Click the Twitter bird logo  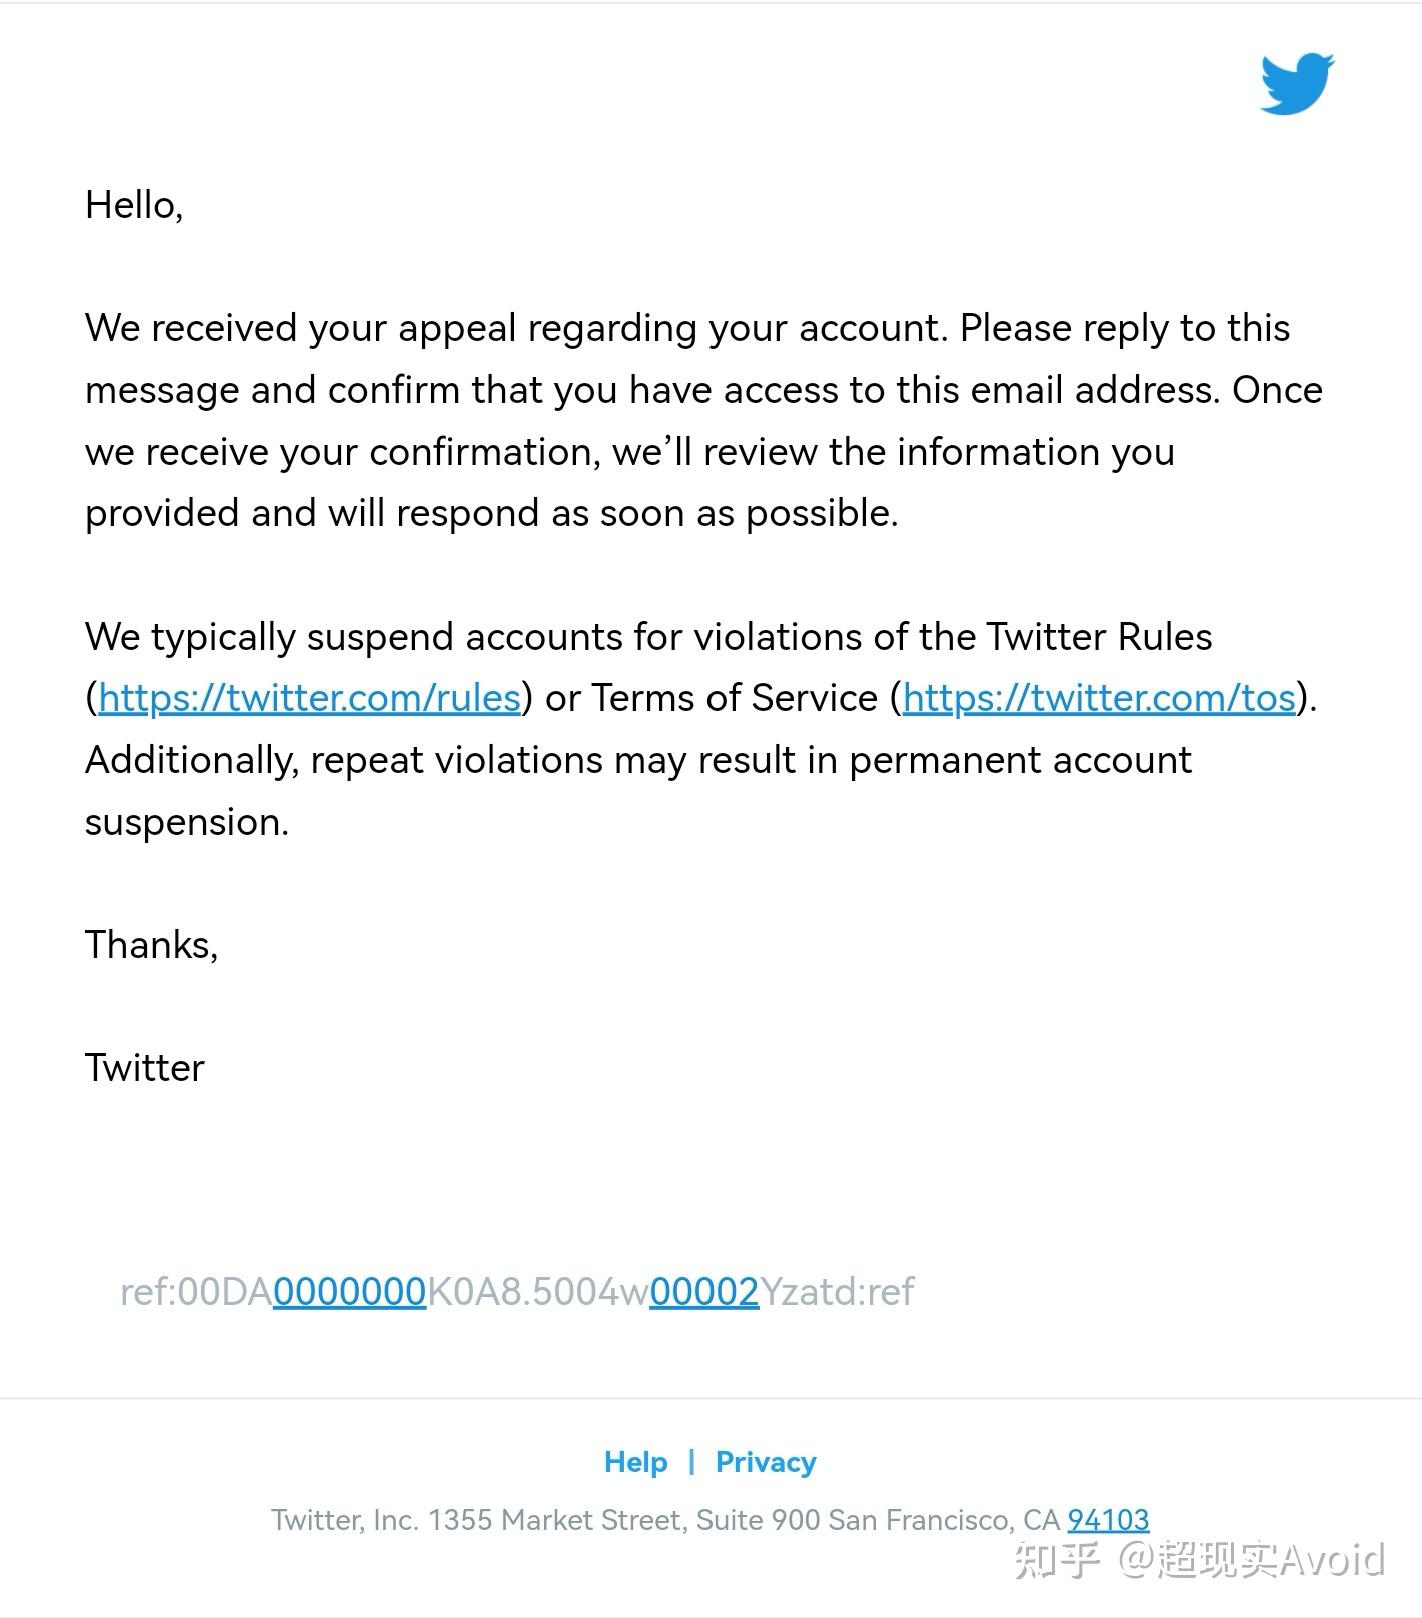click(1296, 84)
